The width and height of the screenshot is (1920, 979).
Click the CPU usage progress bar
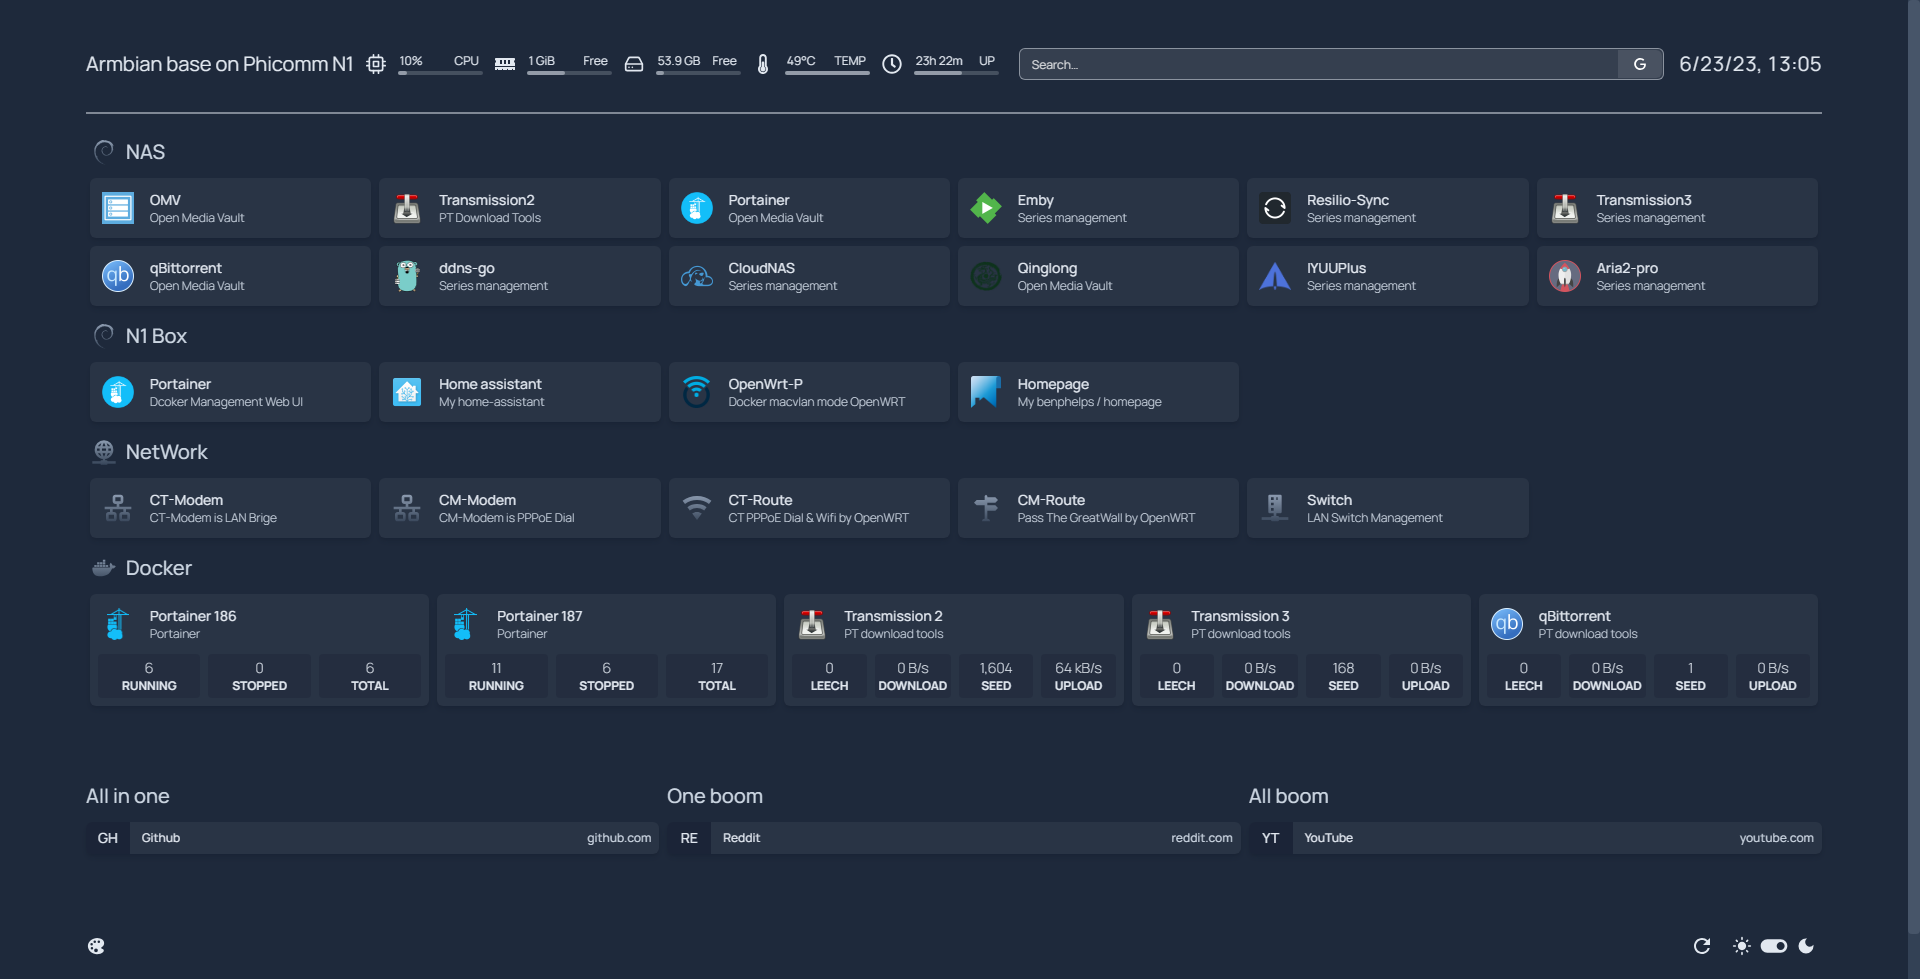(x=440, y=73)
